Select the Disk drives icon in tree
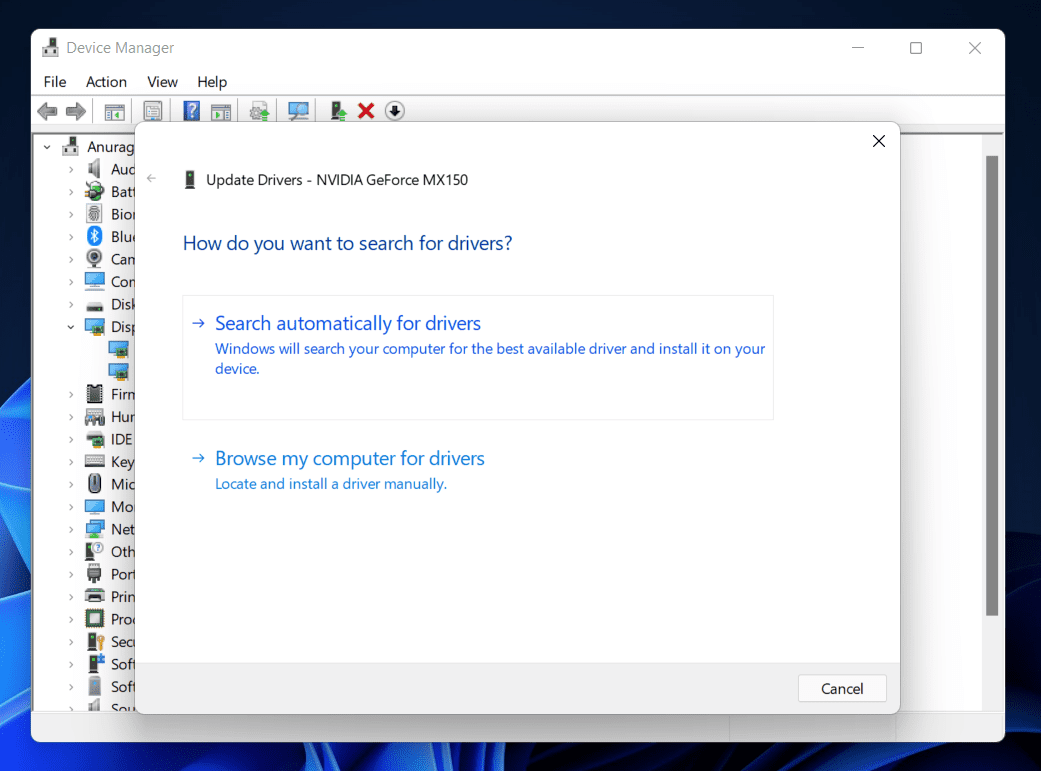The height and width of the screenshot is (771, 1041). 94,305
